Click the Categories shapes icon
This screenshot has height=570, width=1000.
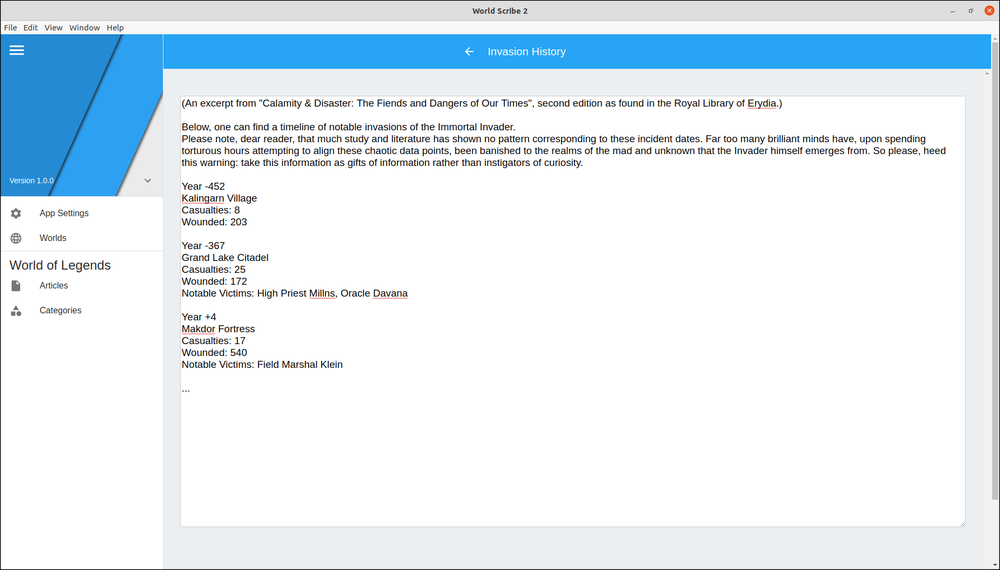16,311
